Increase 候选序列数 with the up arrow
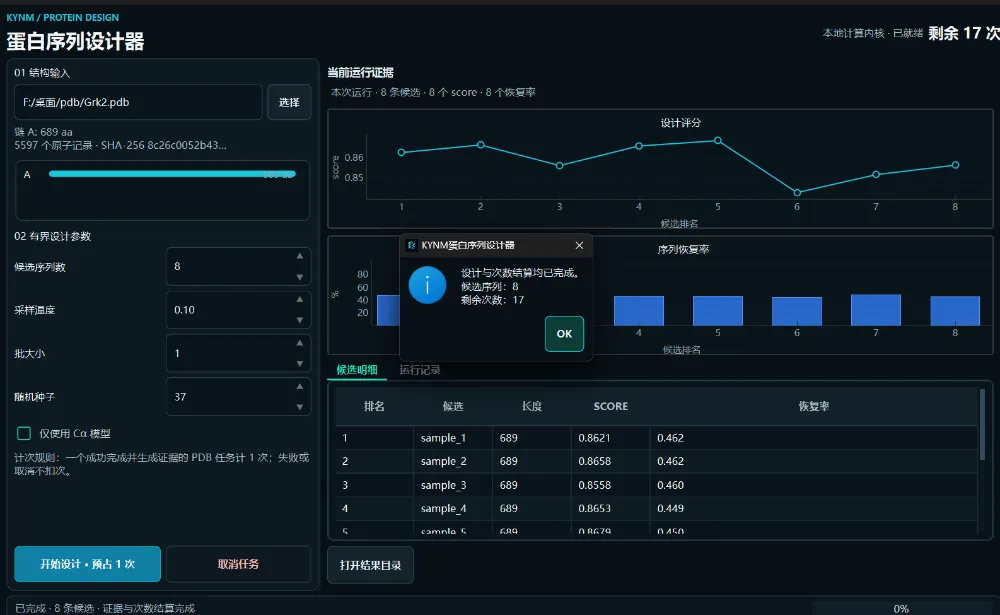Image resolution: width=1000 pixels, height=615 pixels. (x=300, y=256)
